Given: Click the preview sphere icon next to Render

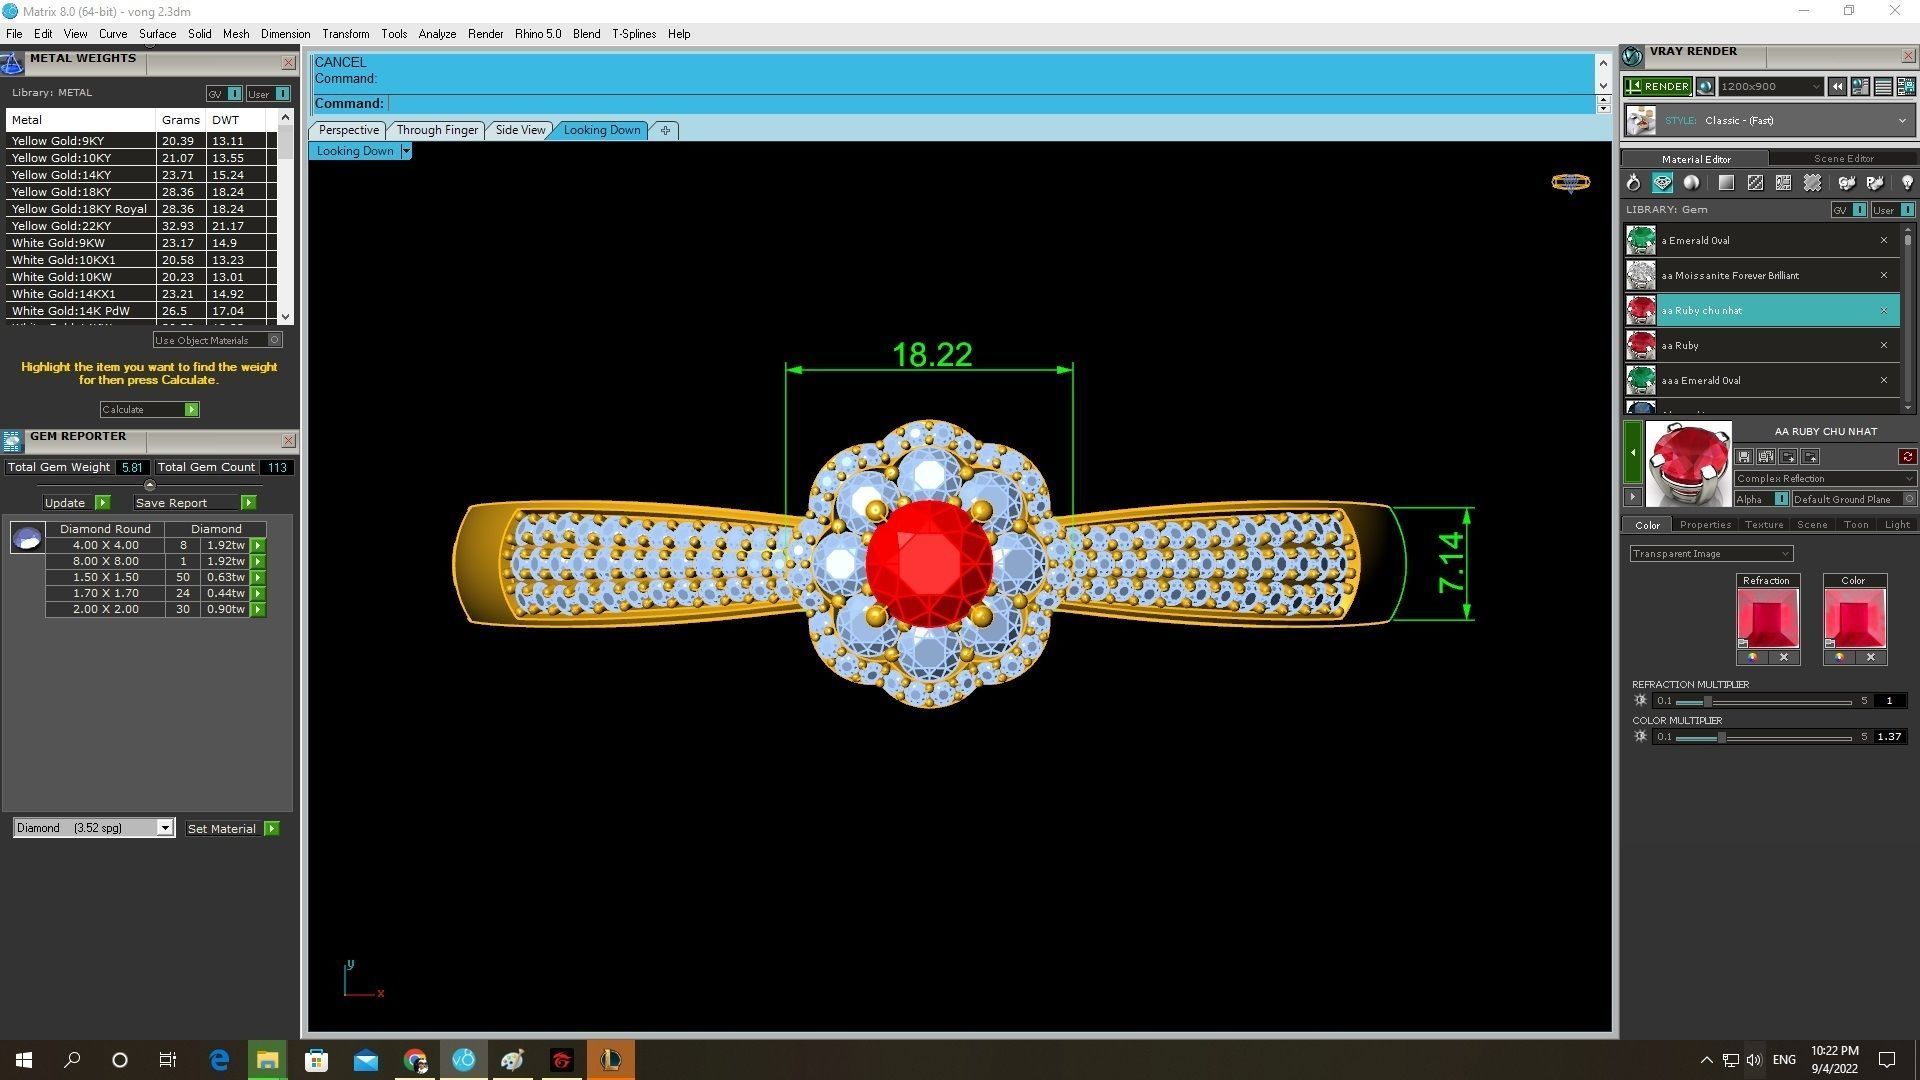Looking at the screenshot, I should coord(1705,87).
